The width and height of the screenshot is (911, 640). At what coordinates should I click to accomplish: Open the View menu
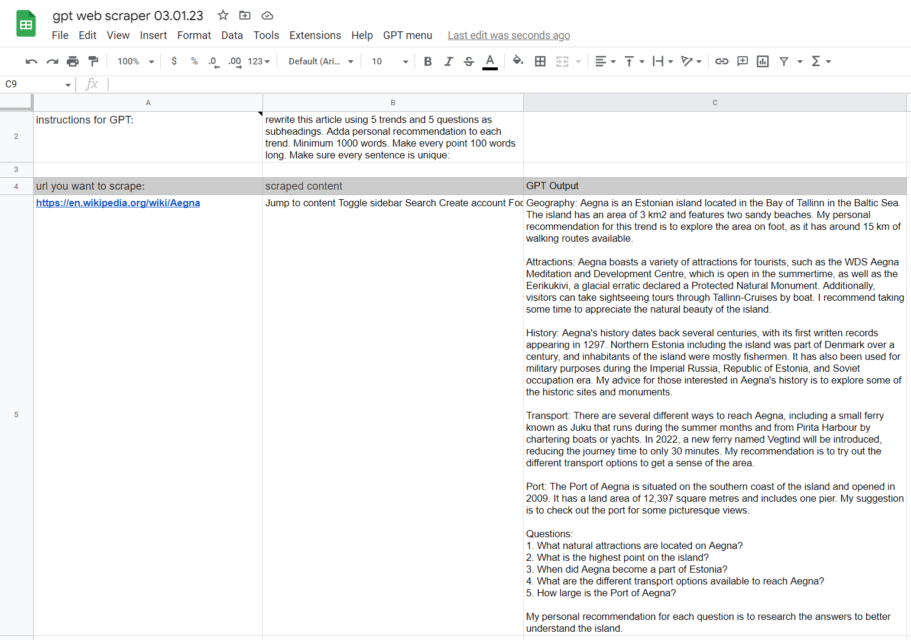coord(118,35)
